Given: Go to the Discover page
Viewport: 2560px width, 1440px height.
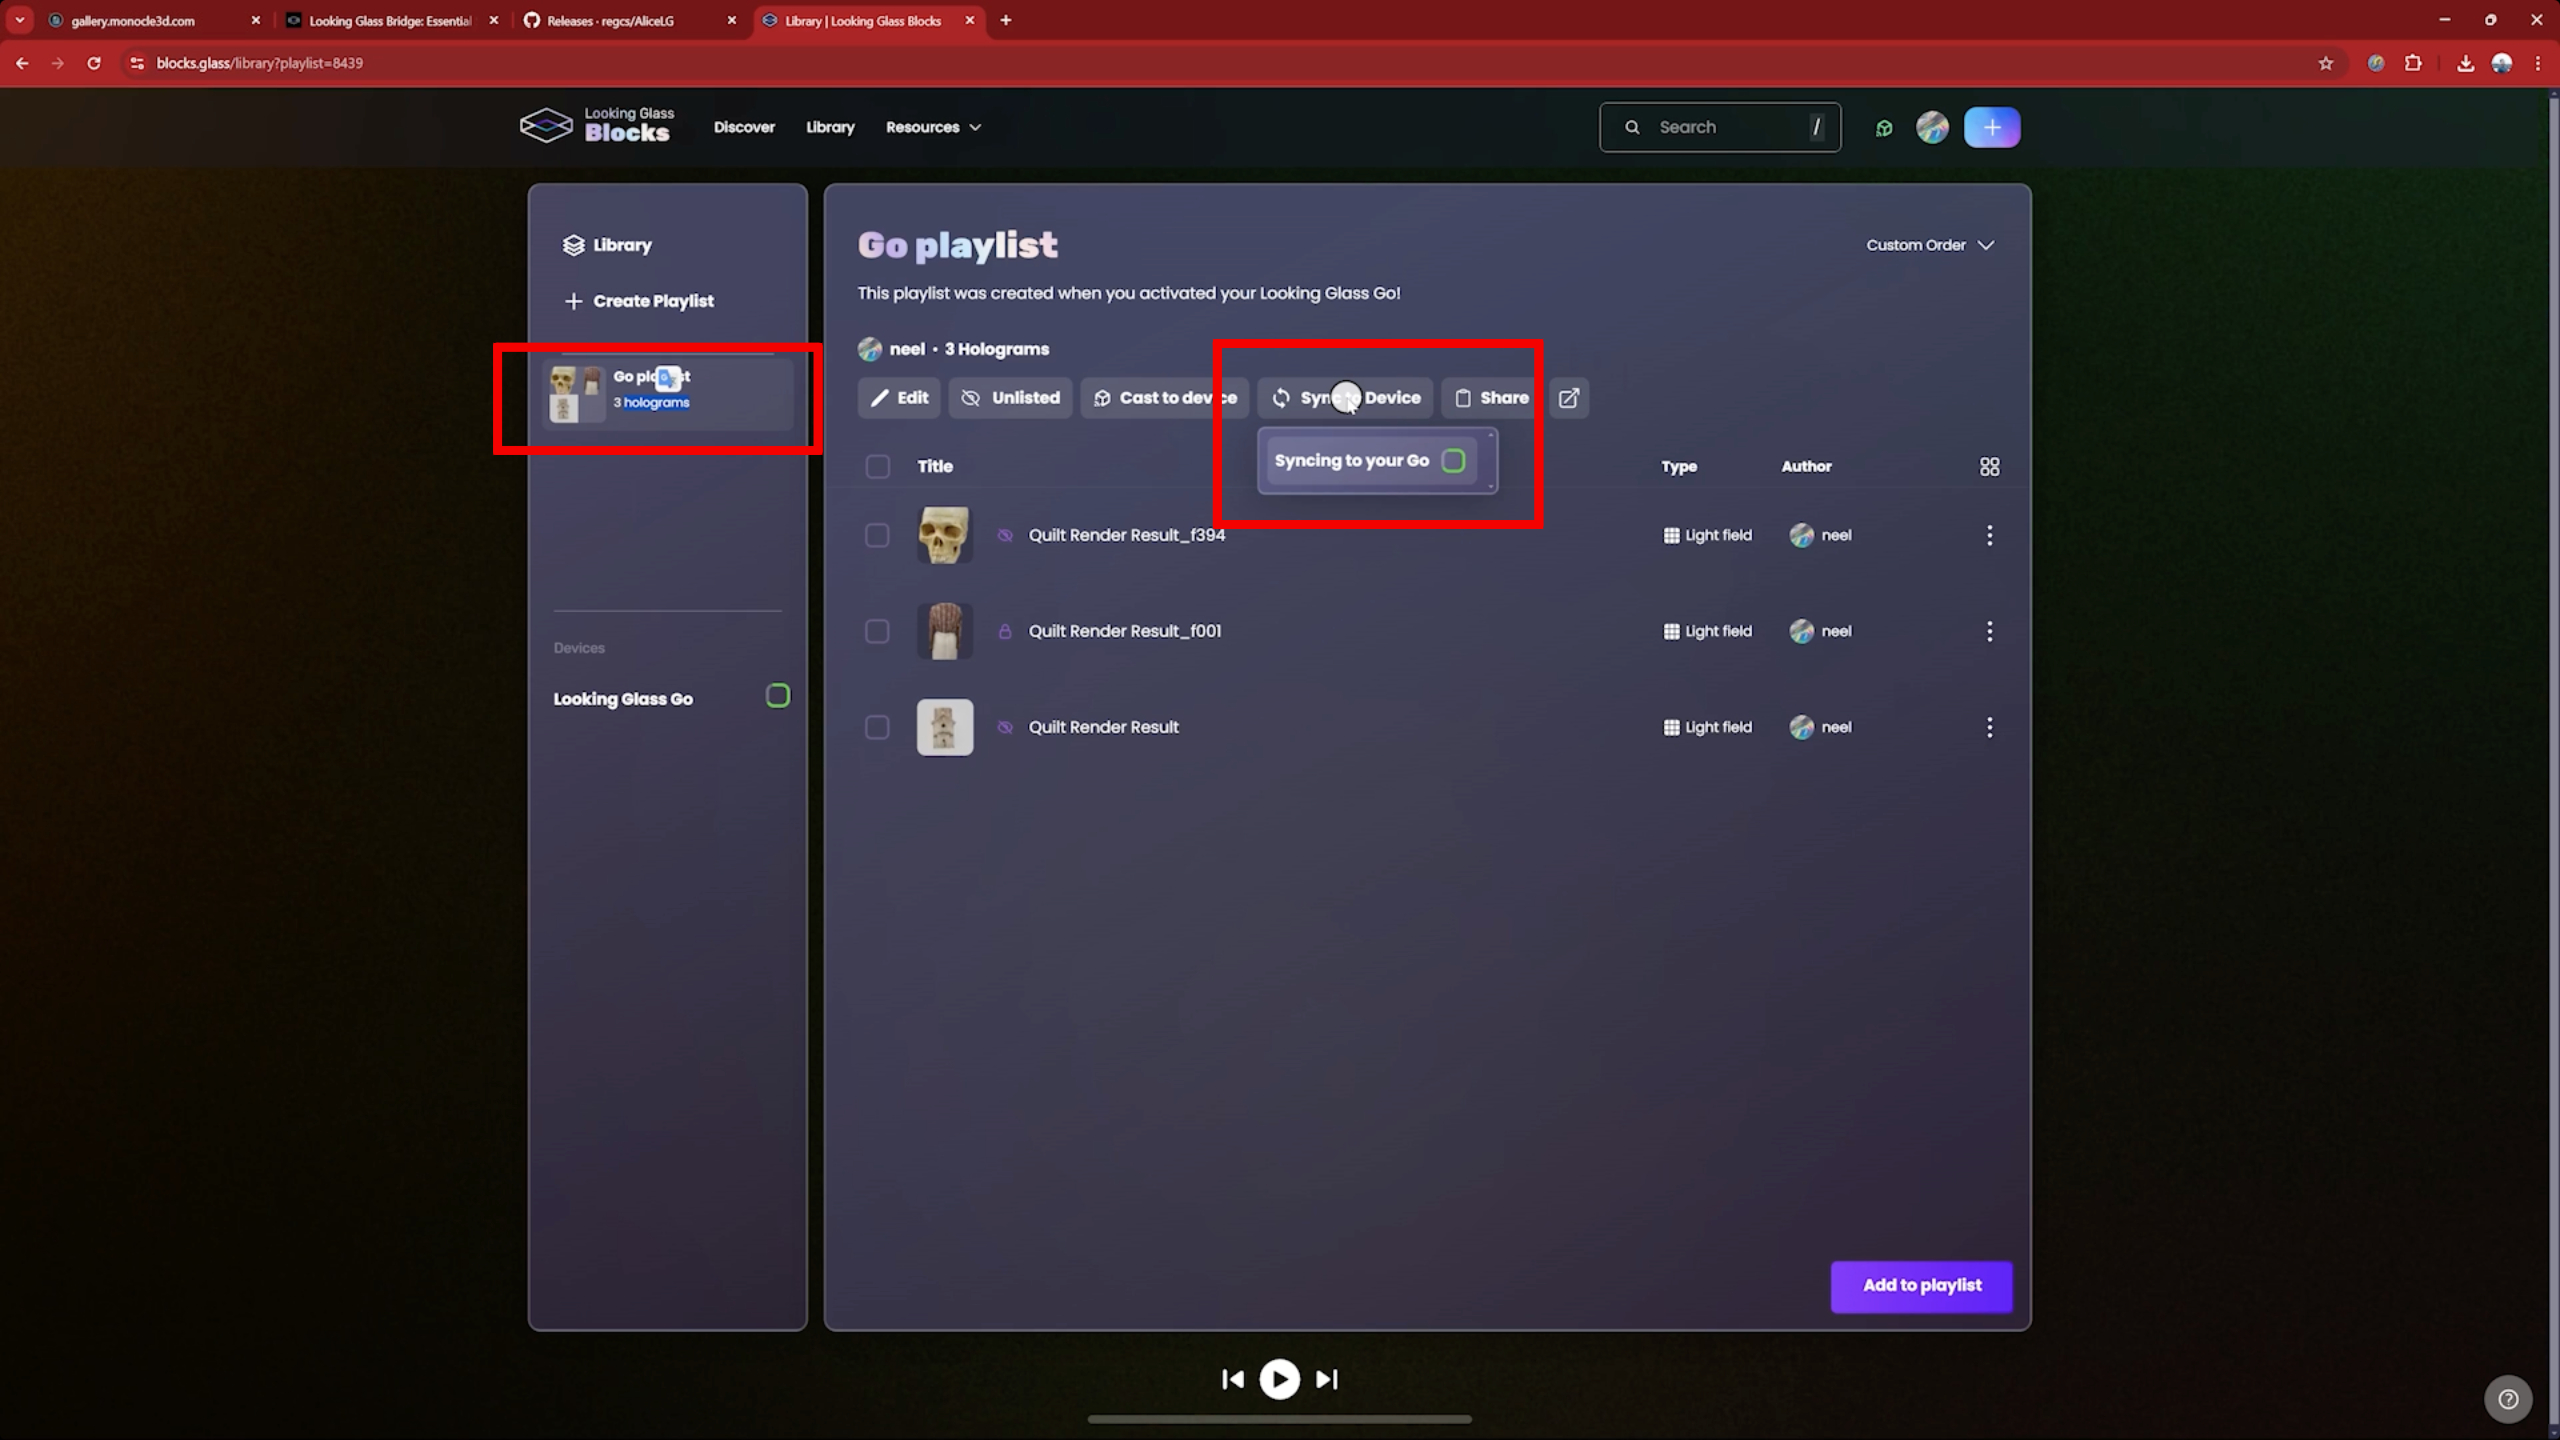Looking at the screenshot, I should tap(744, 127).
